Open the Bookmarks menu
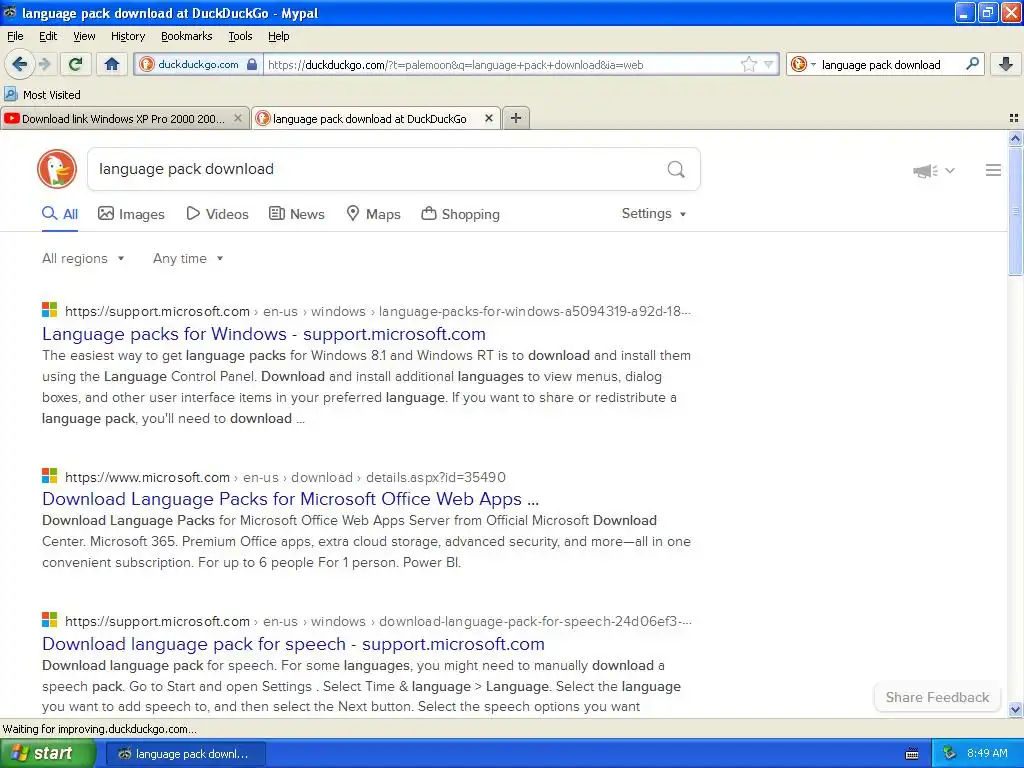 point(186,36)
